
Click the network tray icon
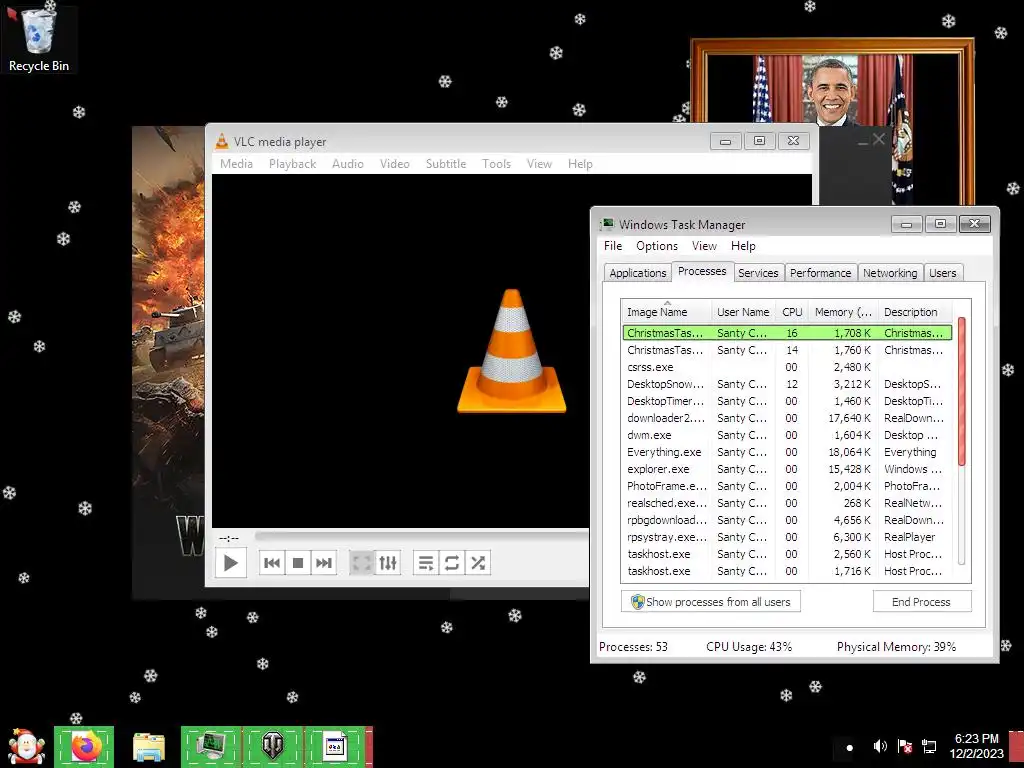[929, 746]
